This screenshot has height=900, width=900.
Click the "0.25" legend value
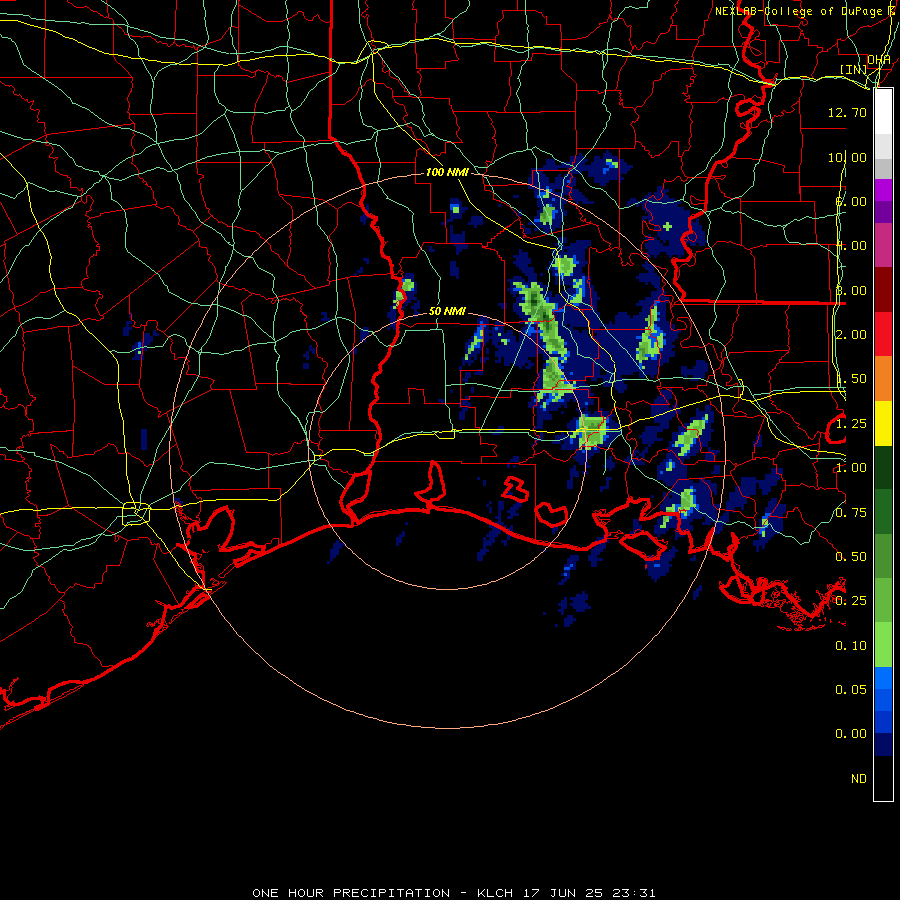tap(851, 601)
